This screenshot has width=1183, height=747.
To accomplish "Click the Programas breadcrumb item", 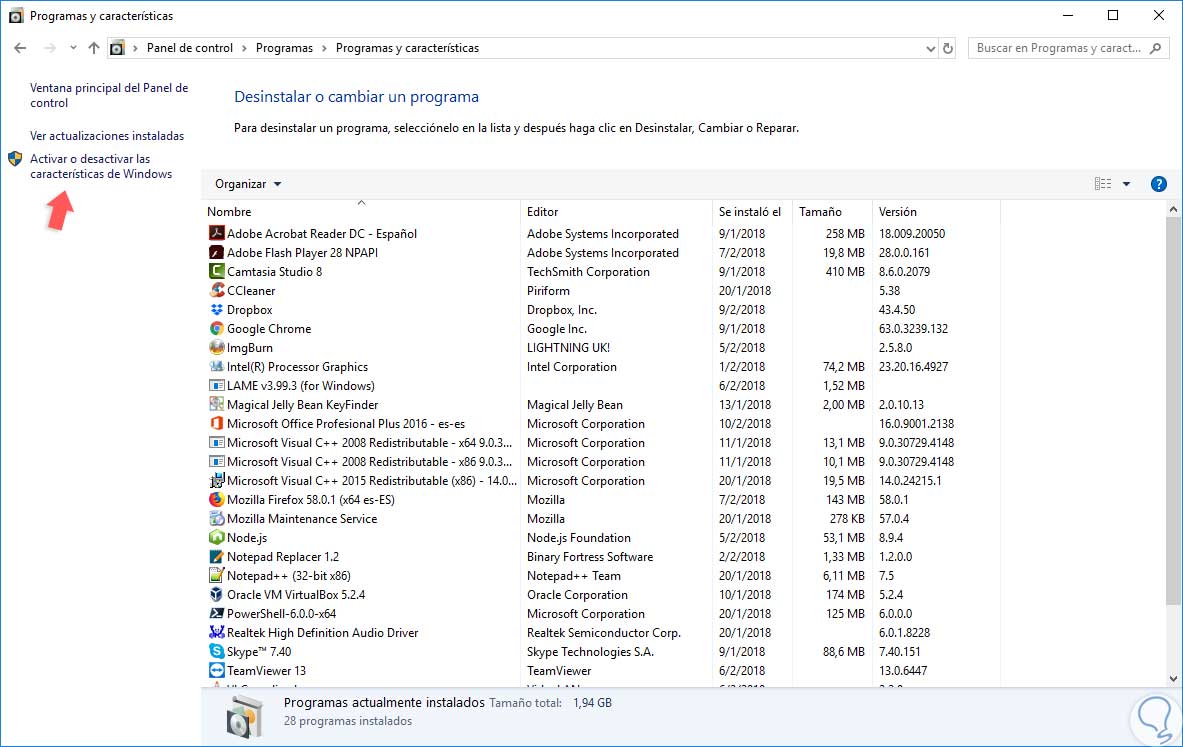I will (x=284, y=48).
